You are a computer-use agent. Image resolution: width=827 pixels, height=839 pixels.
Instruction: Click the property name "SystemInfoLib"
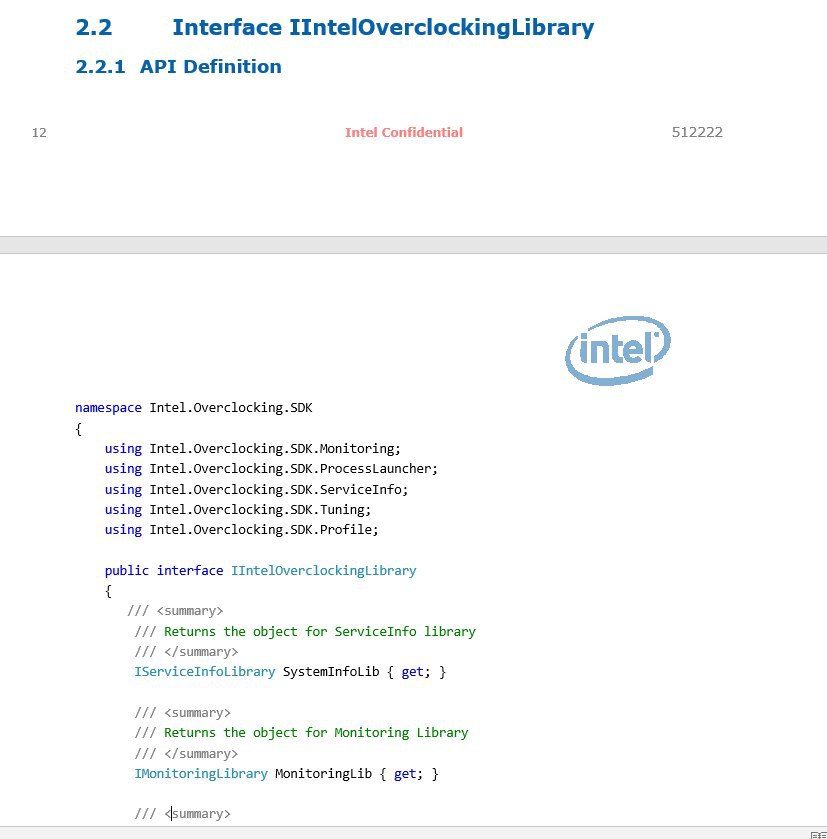click(x=331, y=672)
